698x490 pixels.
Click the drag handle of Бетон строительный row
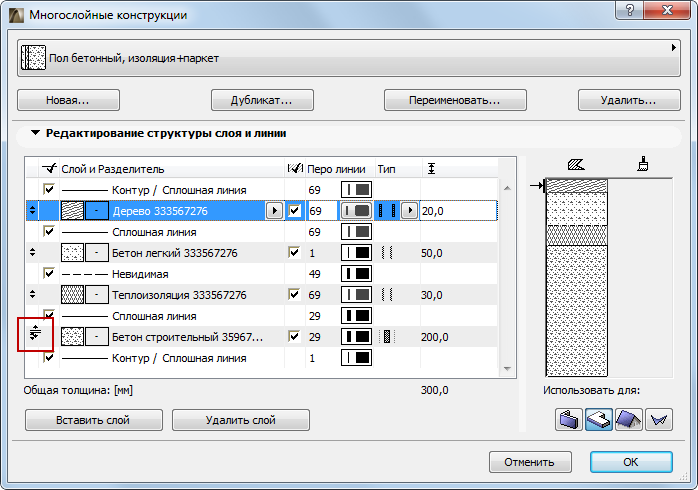[x=35, y=333]
